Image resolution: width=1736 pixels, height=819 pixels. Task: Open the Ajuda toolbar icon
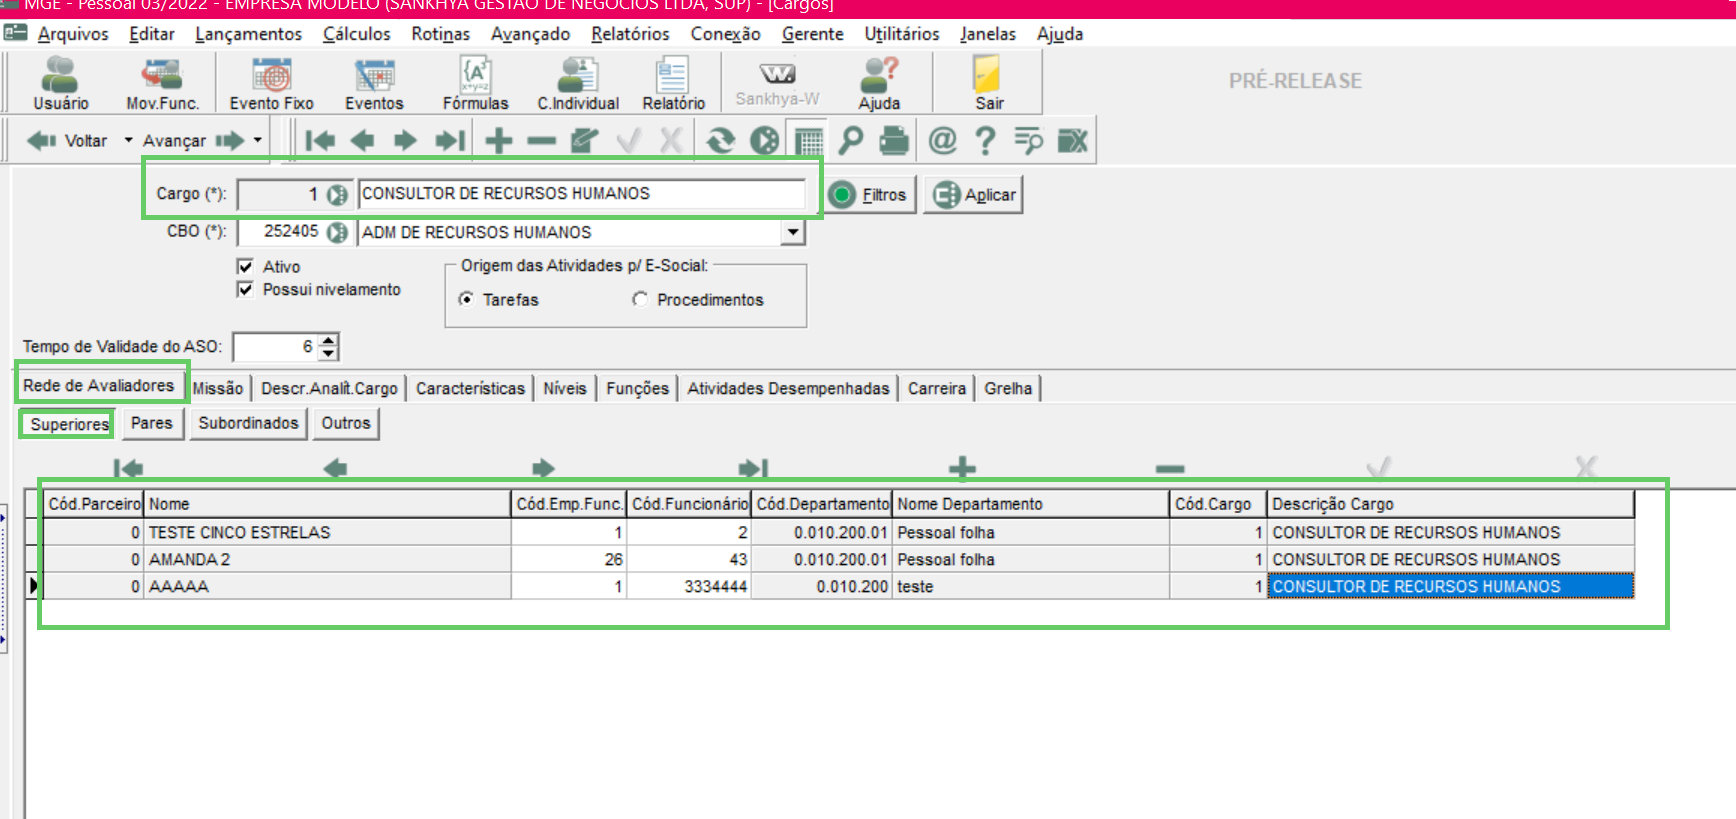(x=879, y=82)
